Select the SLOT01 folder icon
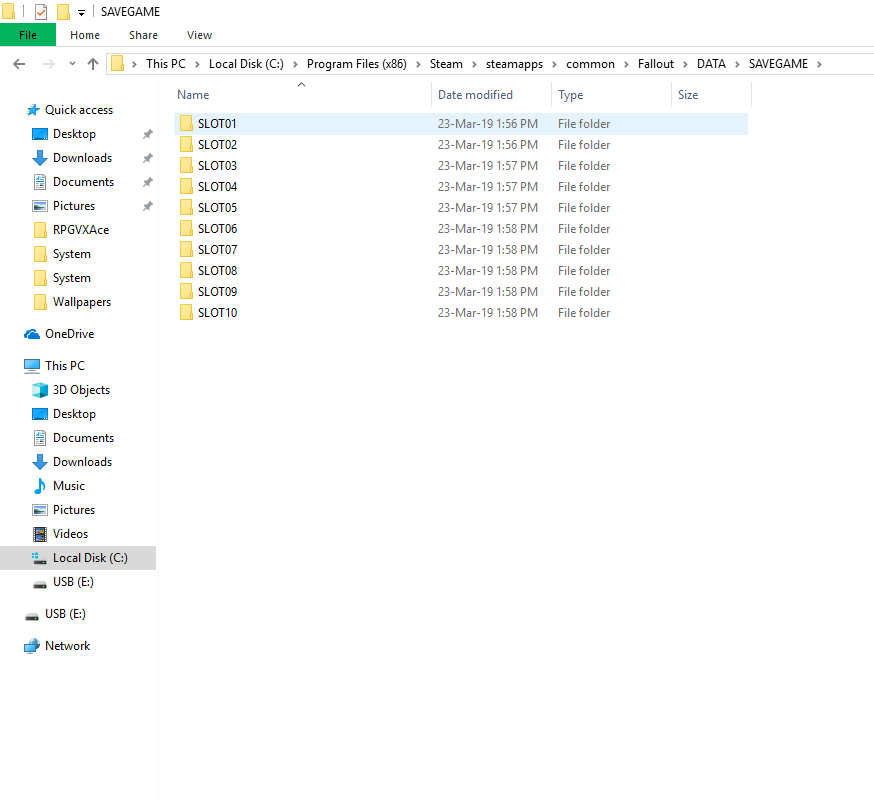This screenshot has height=800, width=874. pyautogui.click(x=186, y=123)
